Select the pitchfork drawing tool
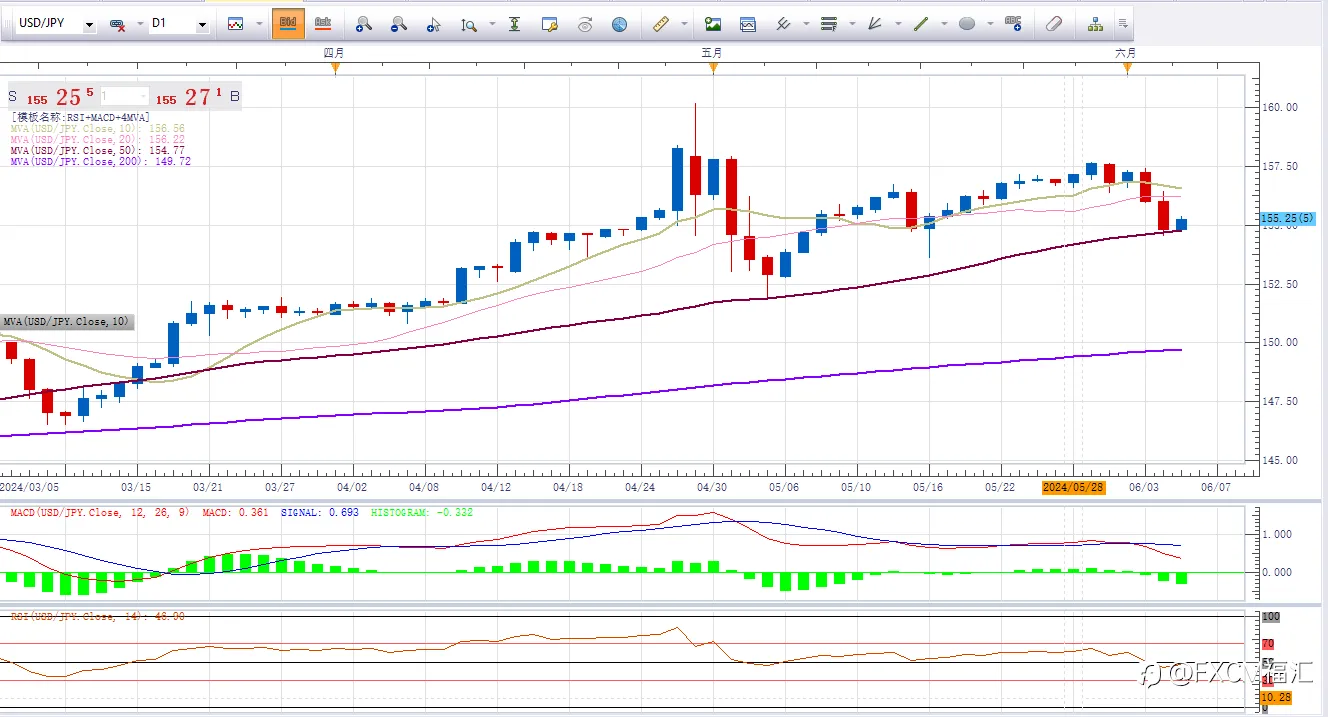Screen dimensions: 1328x717 (783, 24)
